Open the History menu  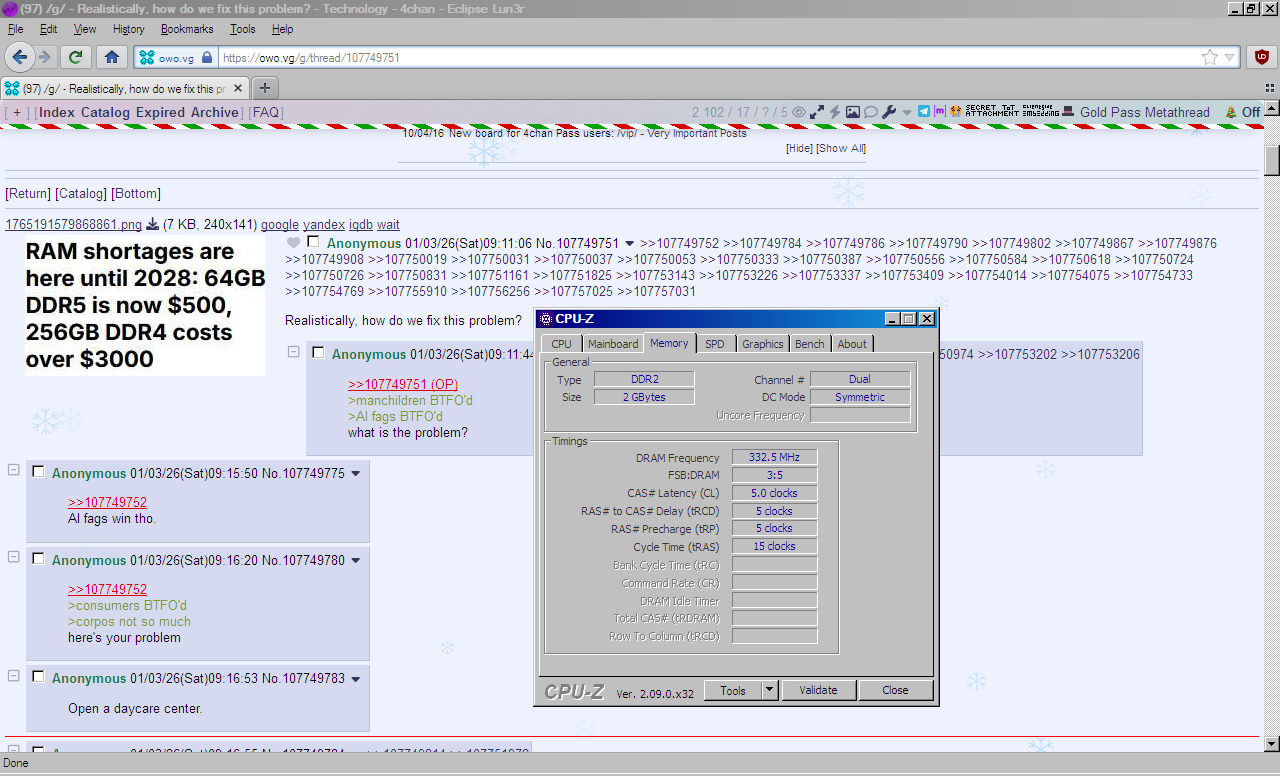[129, 29]
